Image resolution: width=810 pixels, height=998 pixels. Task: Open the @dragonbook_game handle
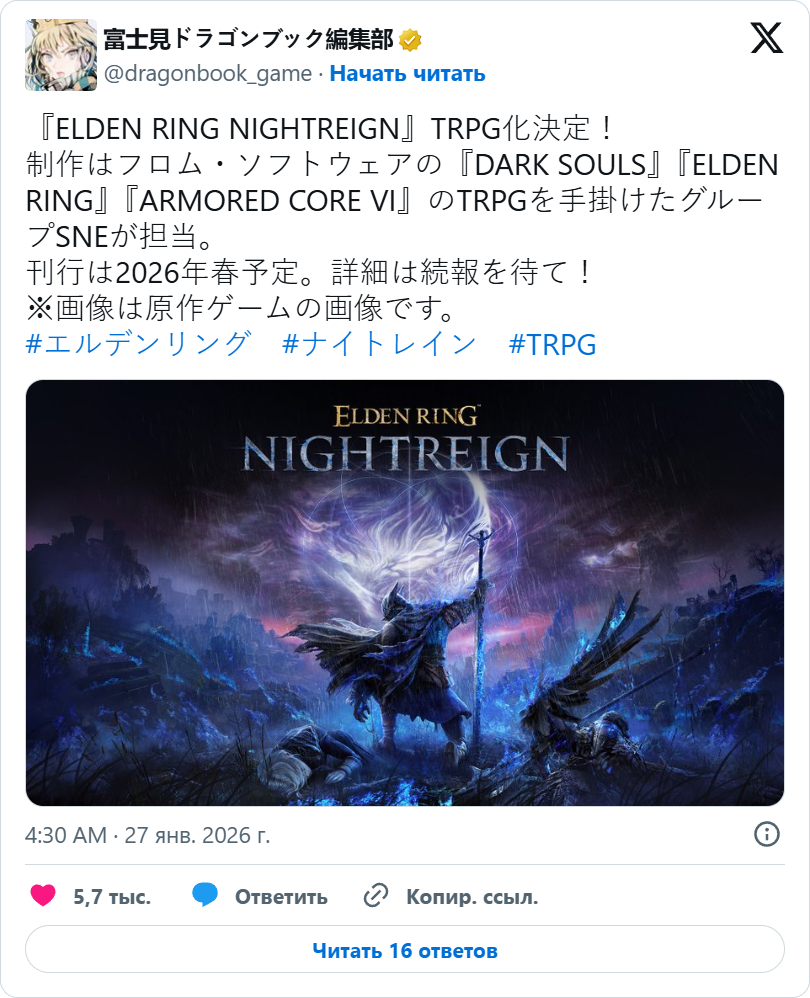pyautogui.click(x=207, y=74)
